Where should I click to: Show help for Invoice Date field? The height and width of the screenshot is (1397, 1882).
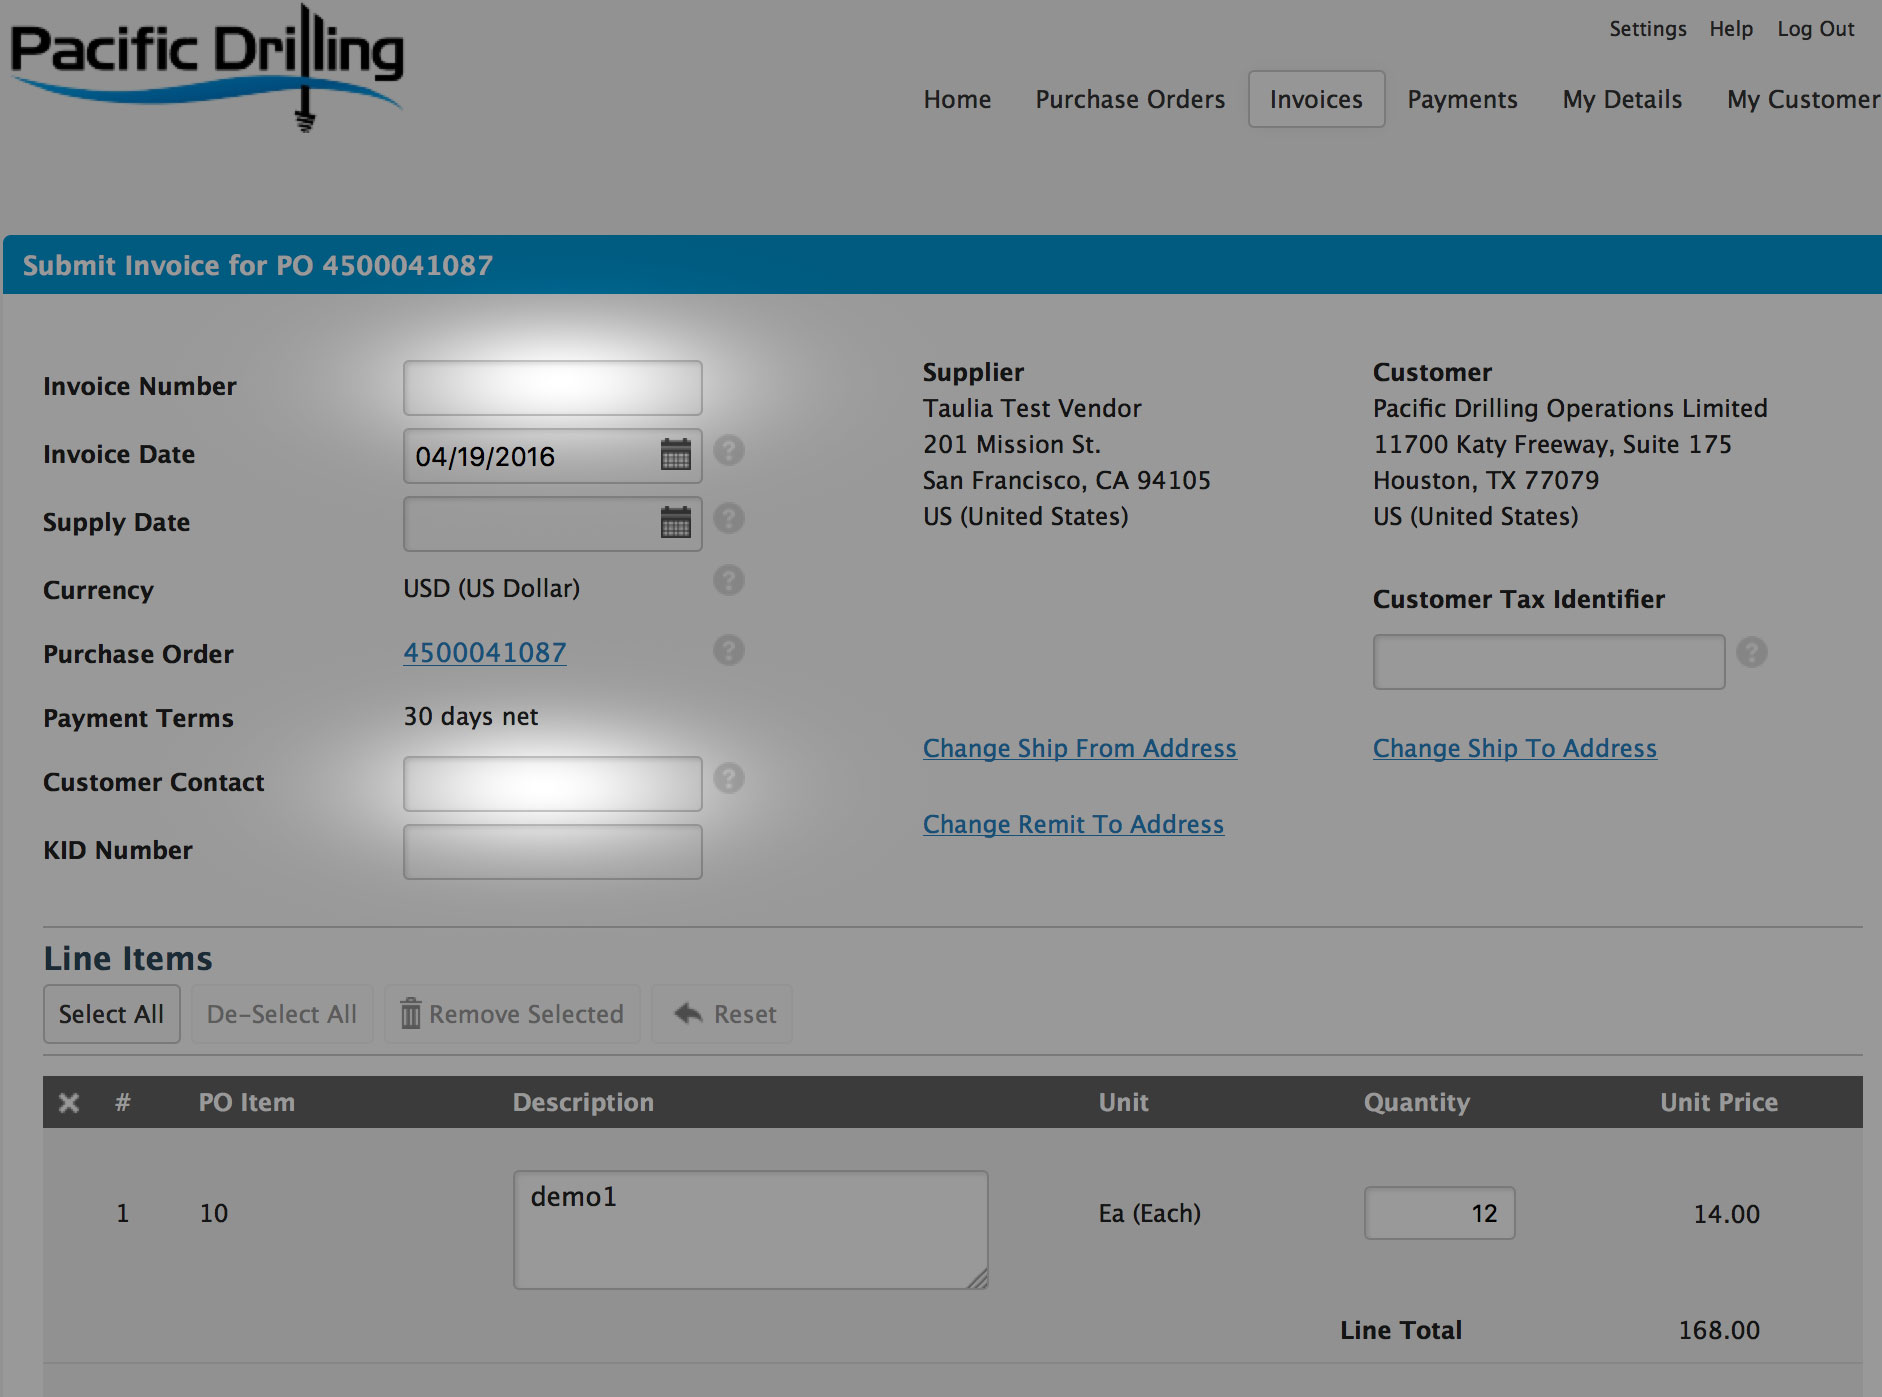tap(729, 451)
